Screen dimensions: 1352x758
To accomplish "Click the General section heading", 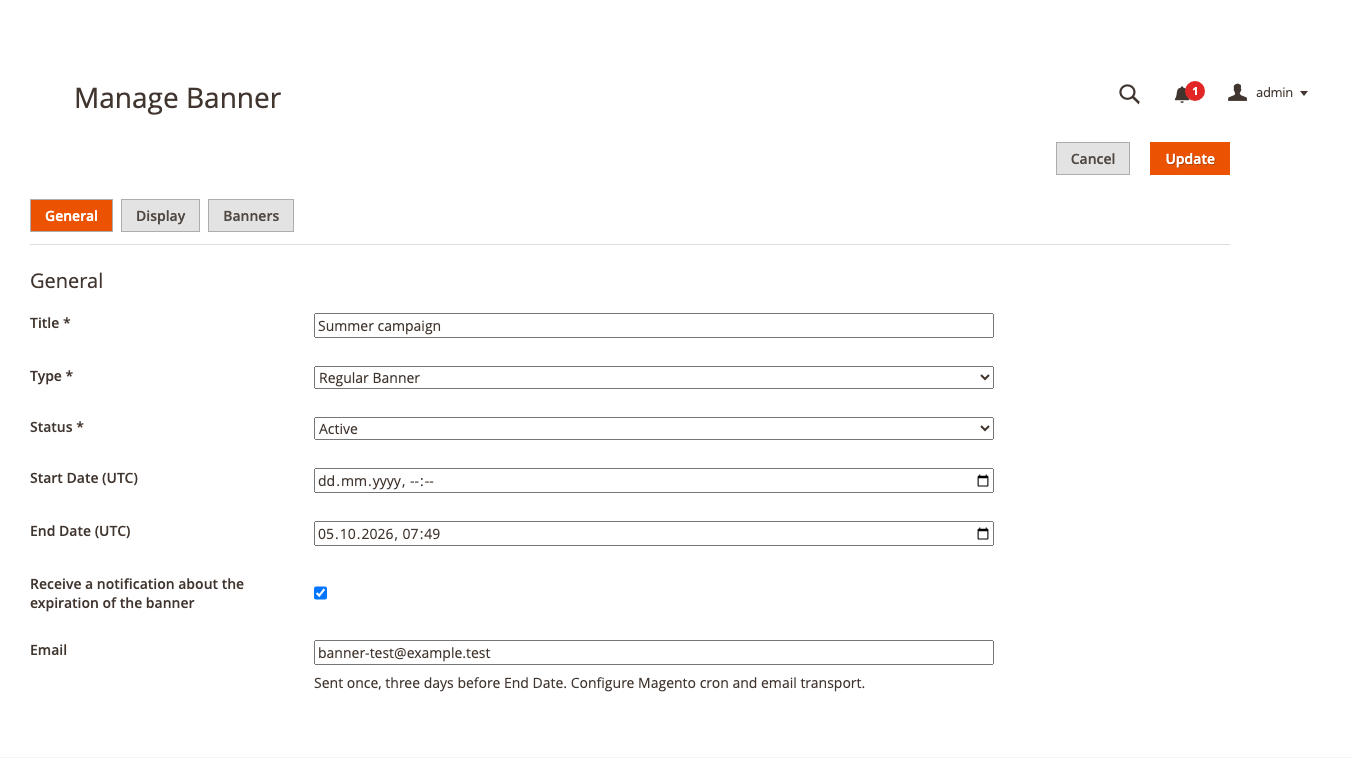I will (x=67, y=281).
